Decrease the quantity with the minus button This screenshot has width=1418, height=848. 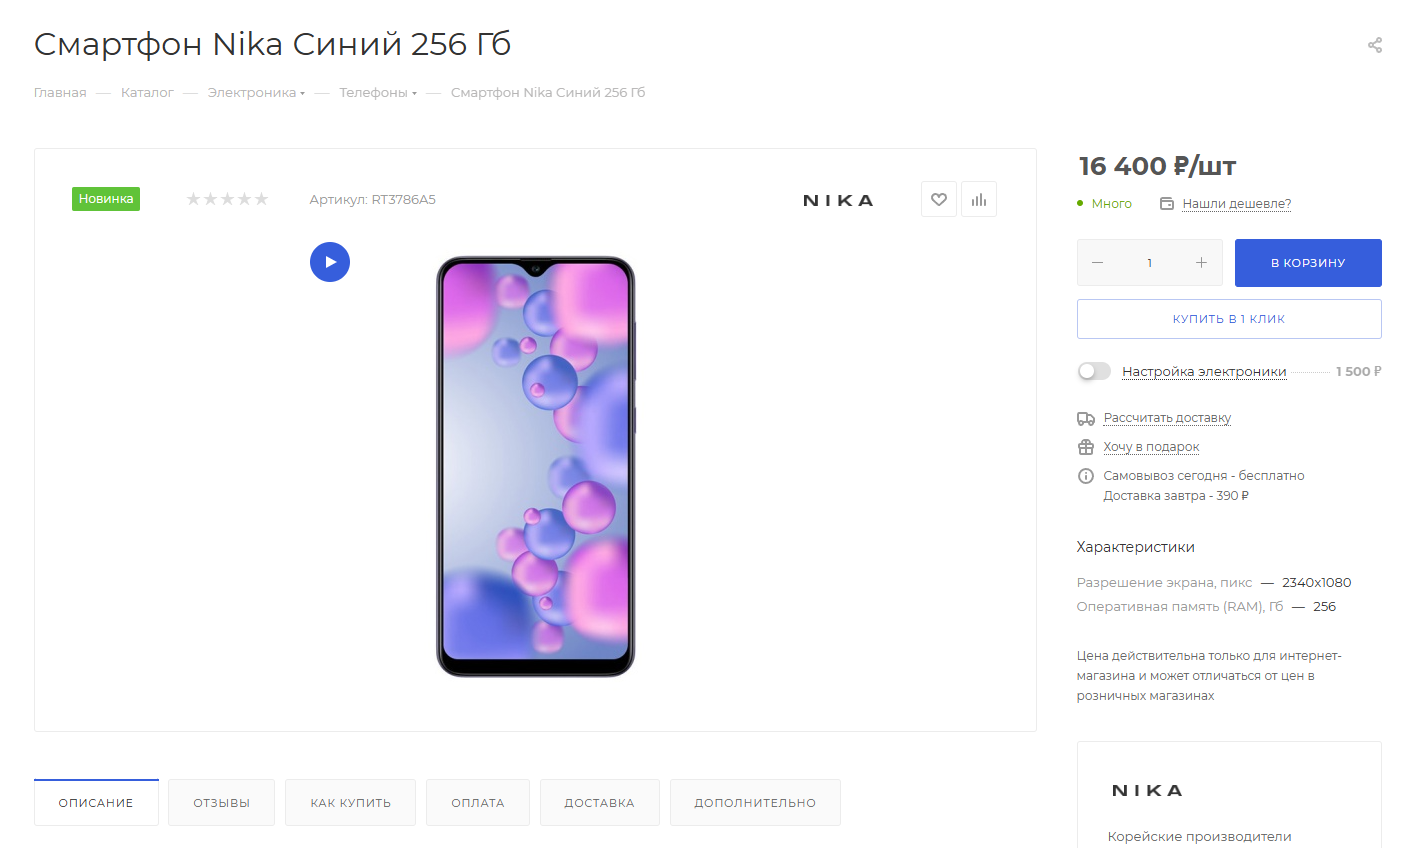pyautogui.click(x=1097, y=262)
